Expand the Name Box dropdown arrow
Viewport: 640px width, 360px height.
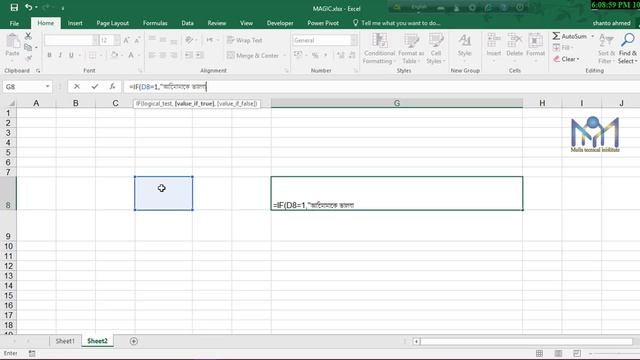click(x=47, y=87)
